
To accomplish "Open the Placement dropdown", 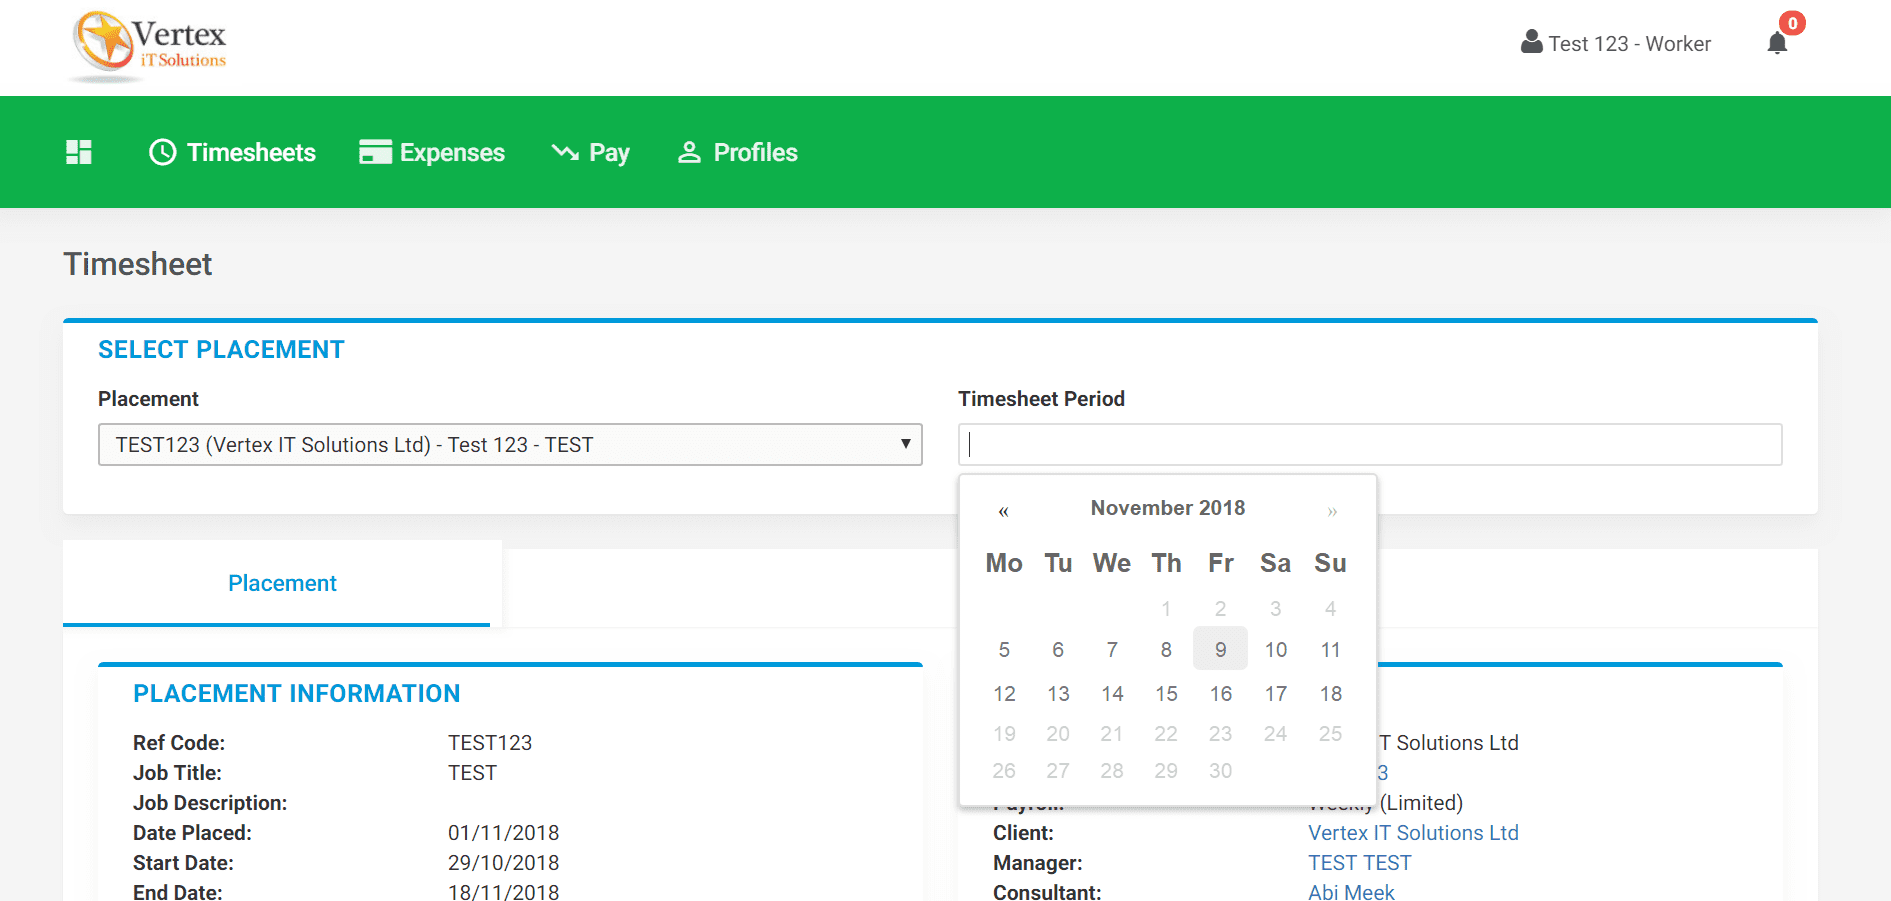I will coord(510,445).
